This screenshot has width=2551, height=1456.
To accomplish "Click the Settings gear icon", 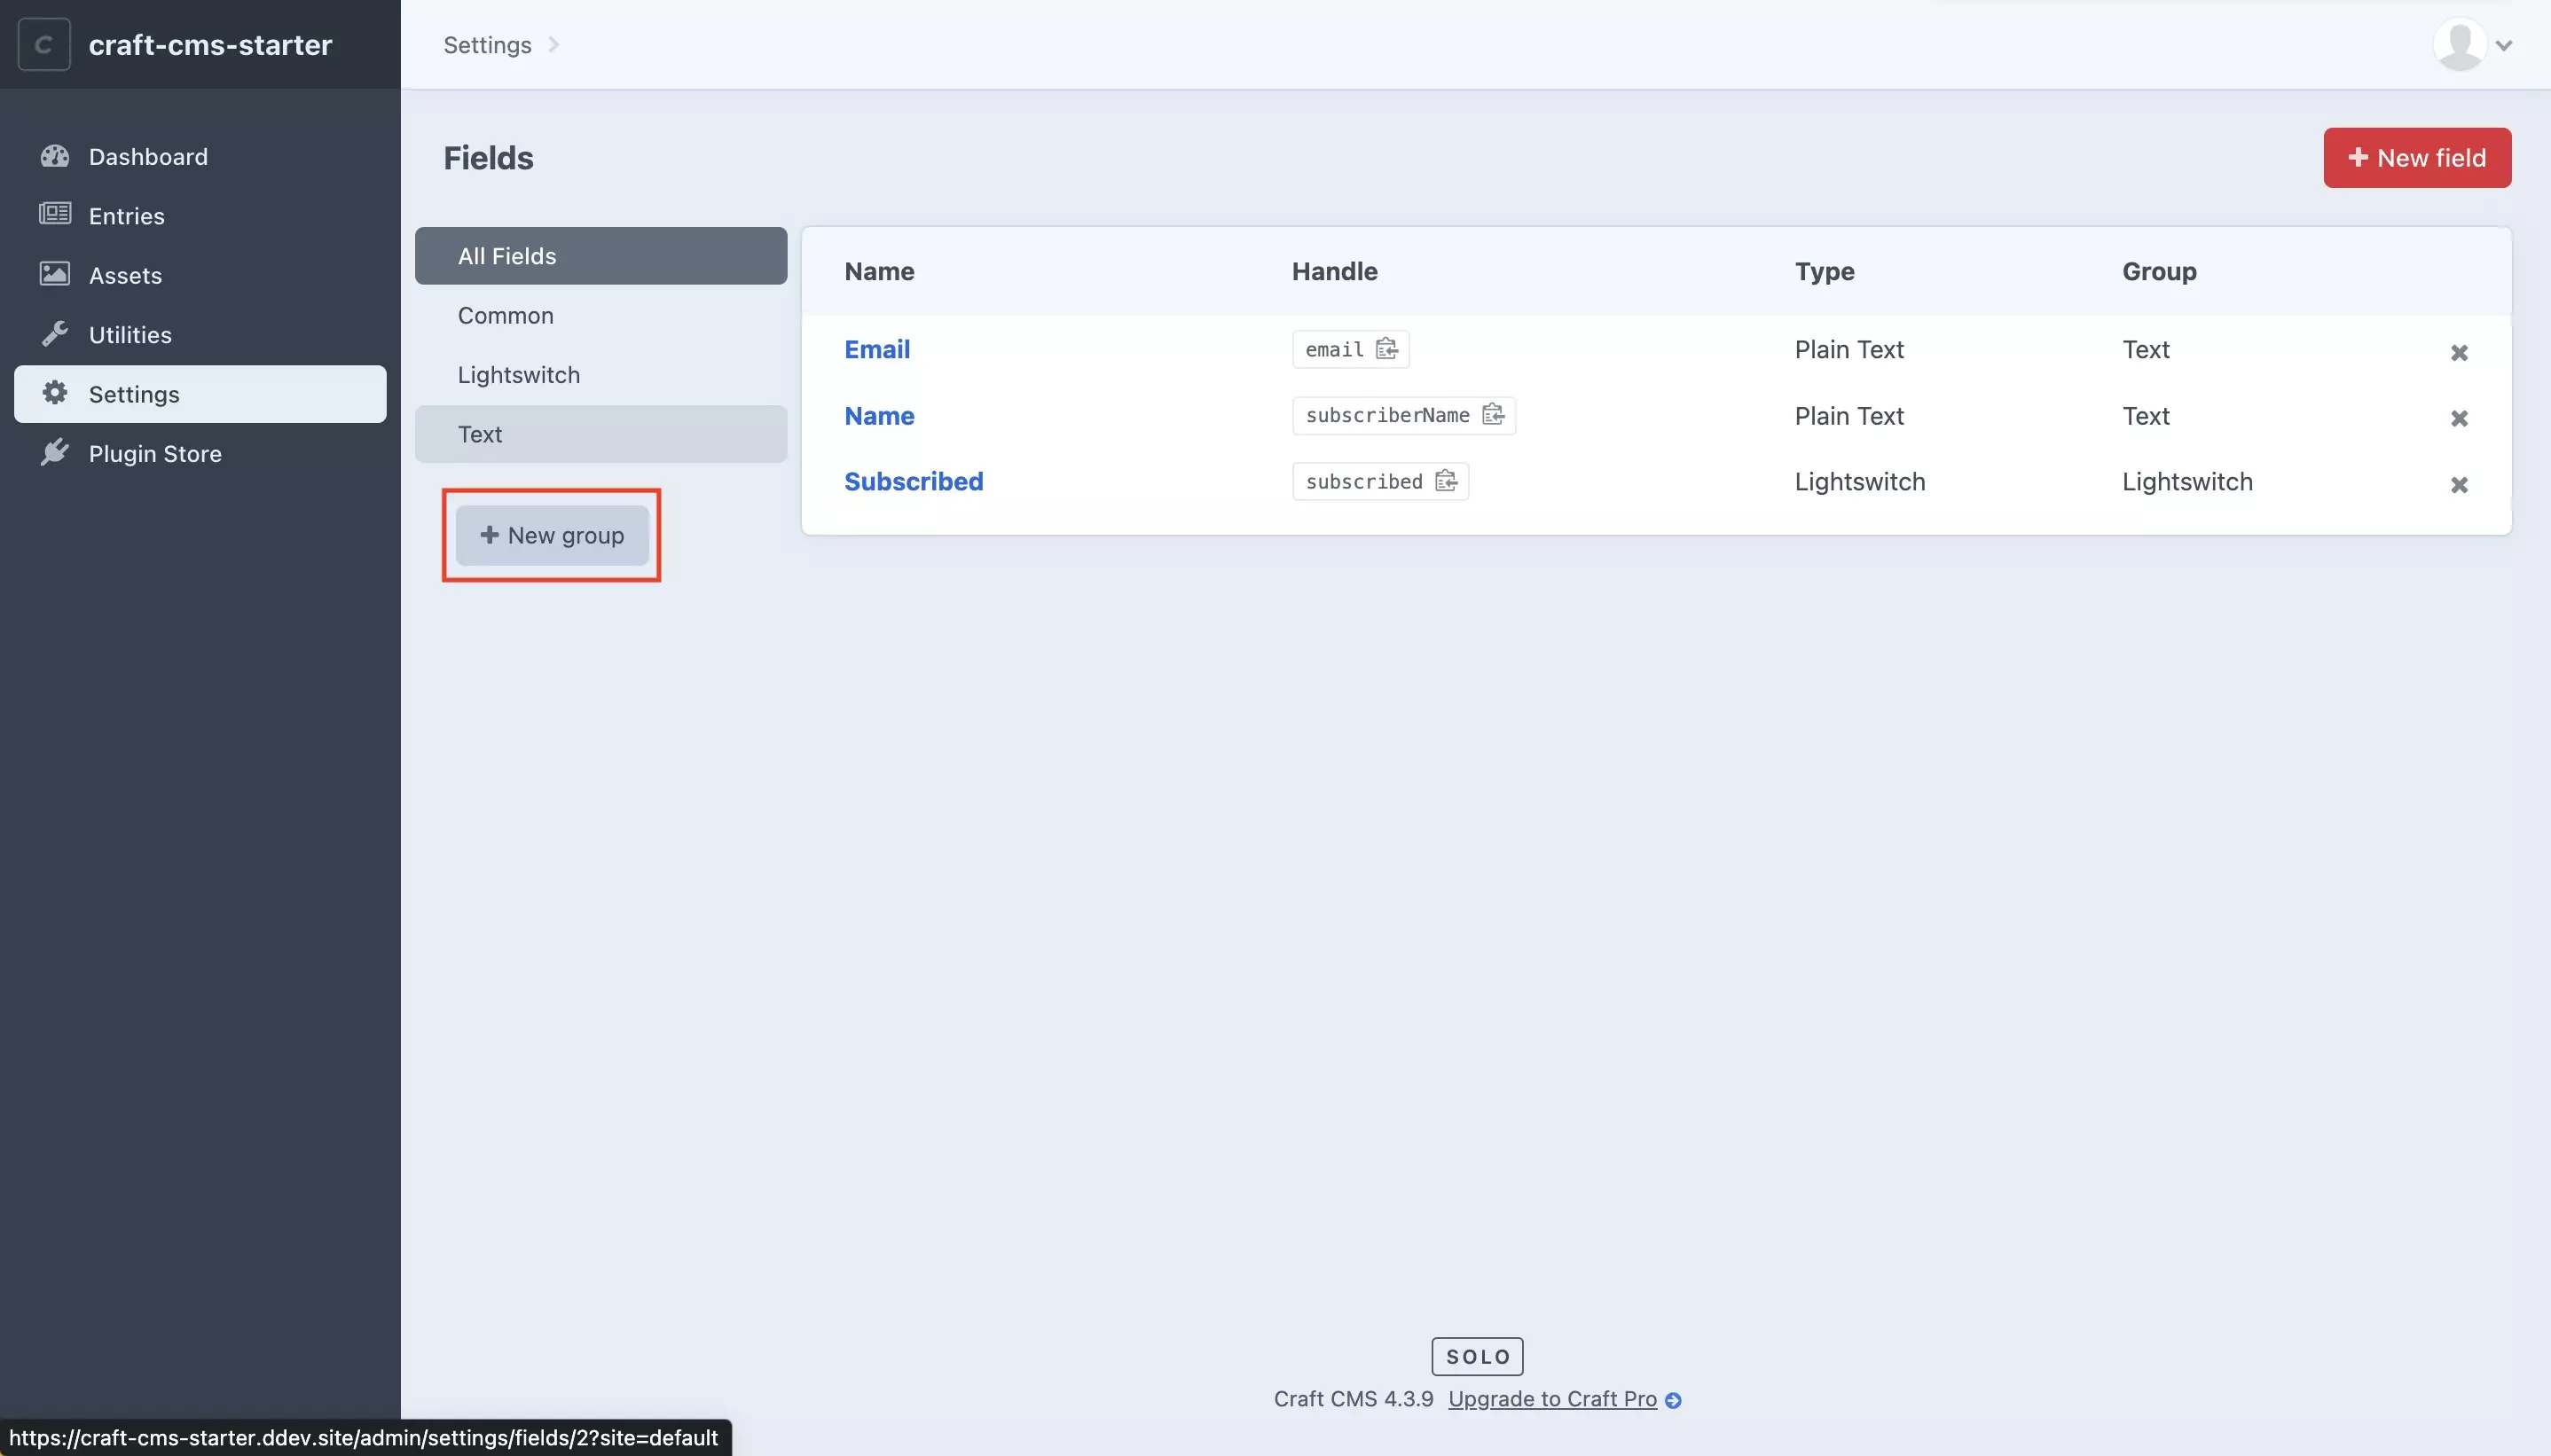I will 55,393.
